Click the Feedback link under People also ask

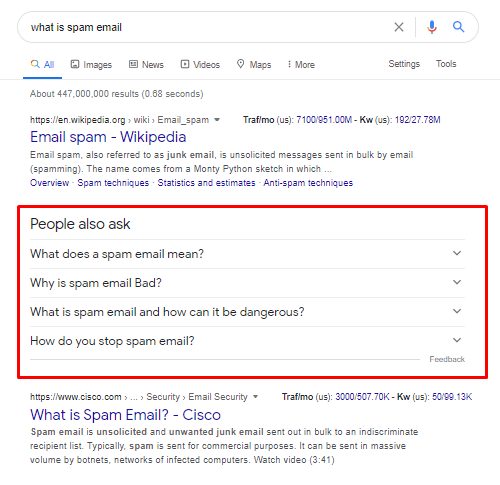click(x=447, y=359)
